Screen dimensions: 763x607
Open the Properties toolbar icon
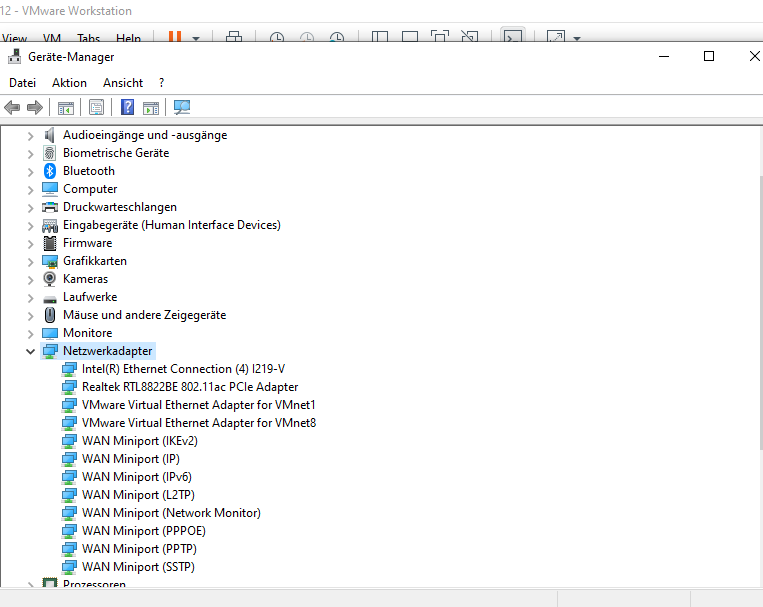(96, 107)
